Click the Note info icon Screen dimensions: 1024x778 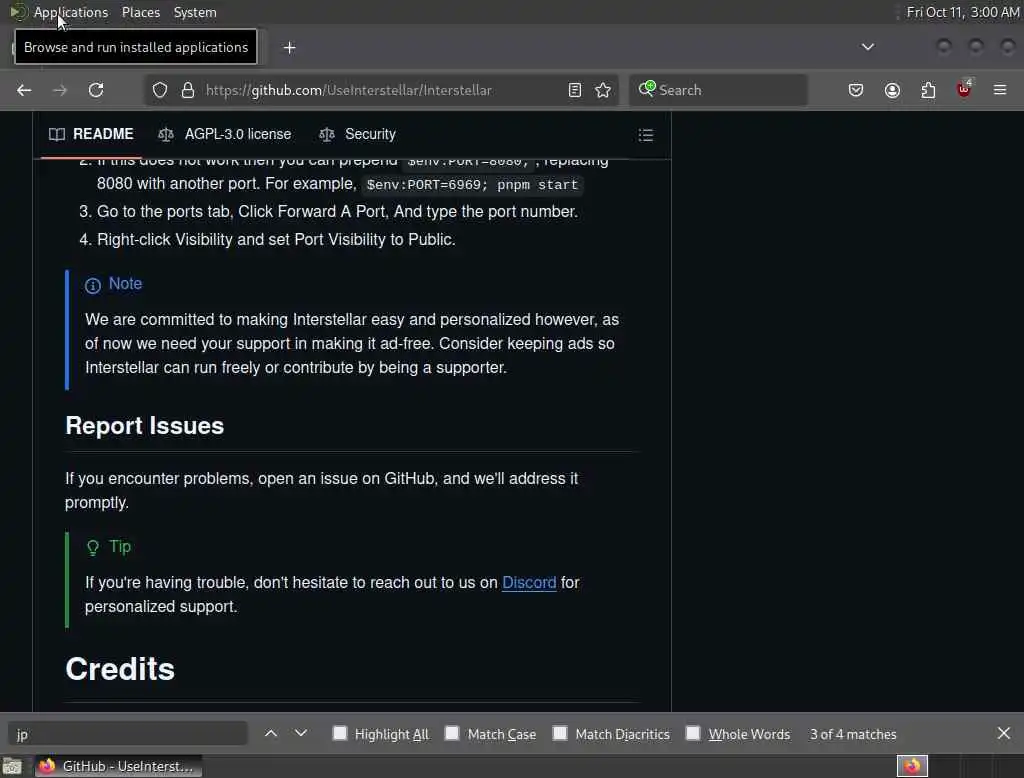pyautogui.click(x=93, y=285)
